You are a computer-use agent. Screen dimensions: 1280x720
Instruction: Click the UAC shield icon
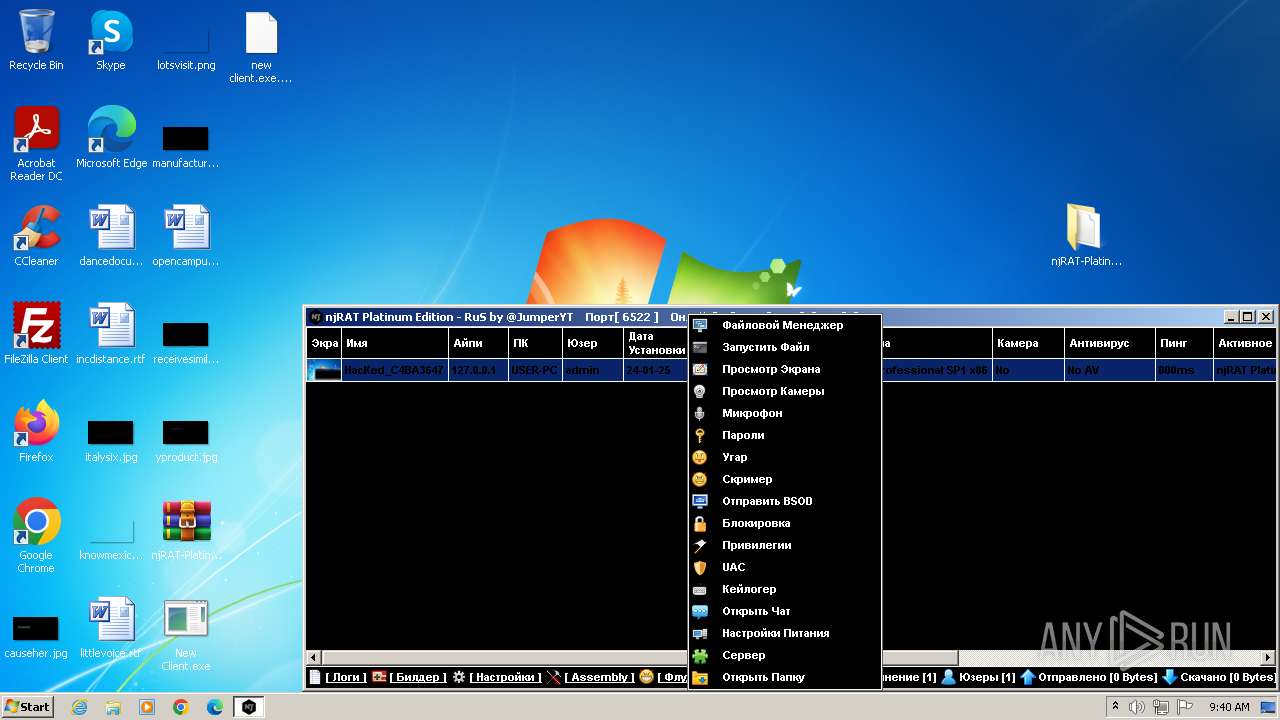[700, 567]
